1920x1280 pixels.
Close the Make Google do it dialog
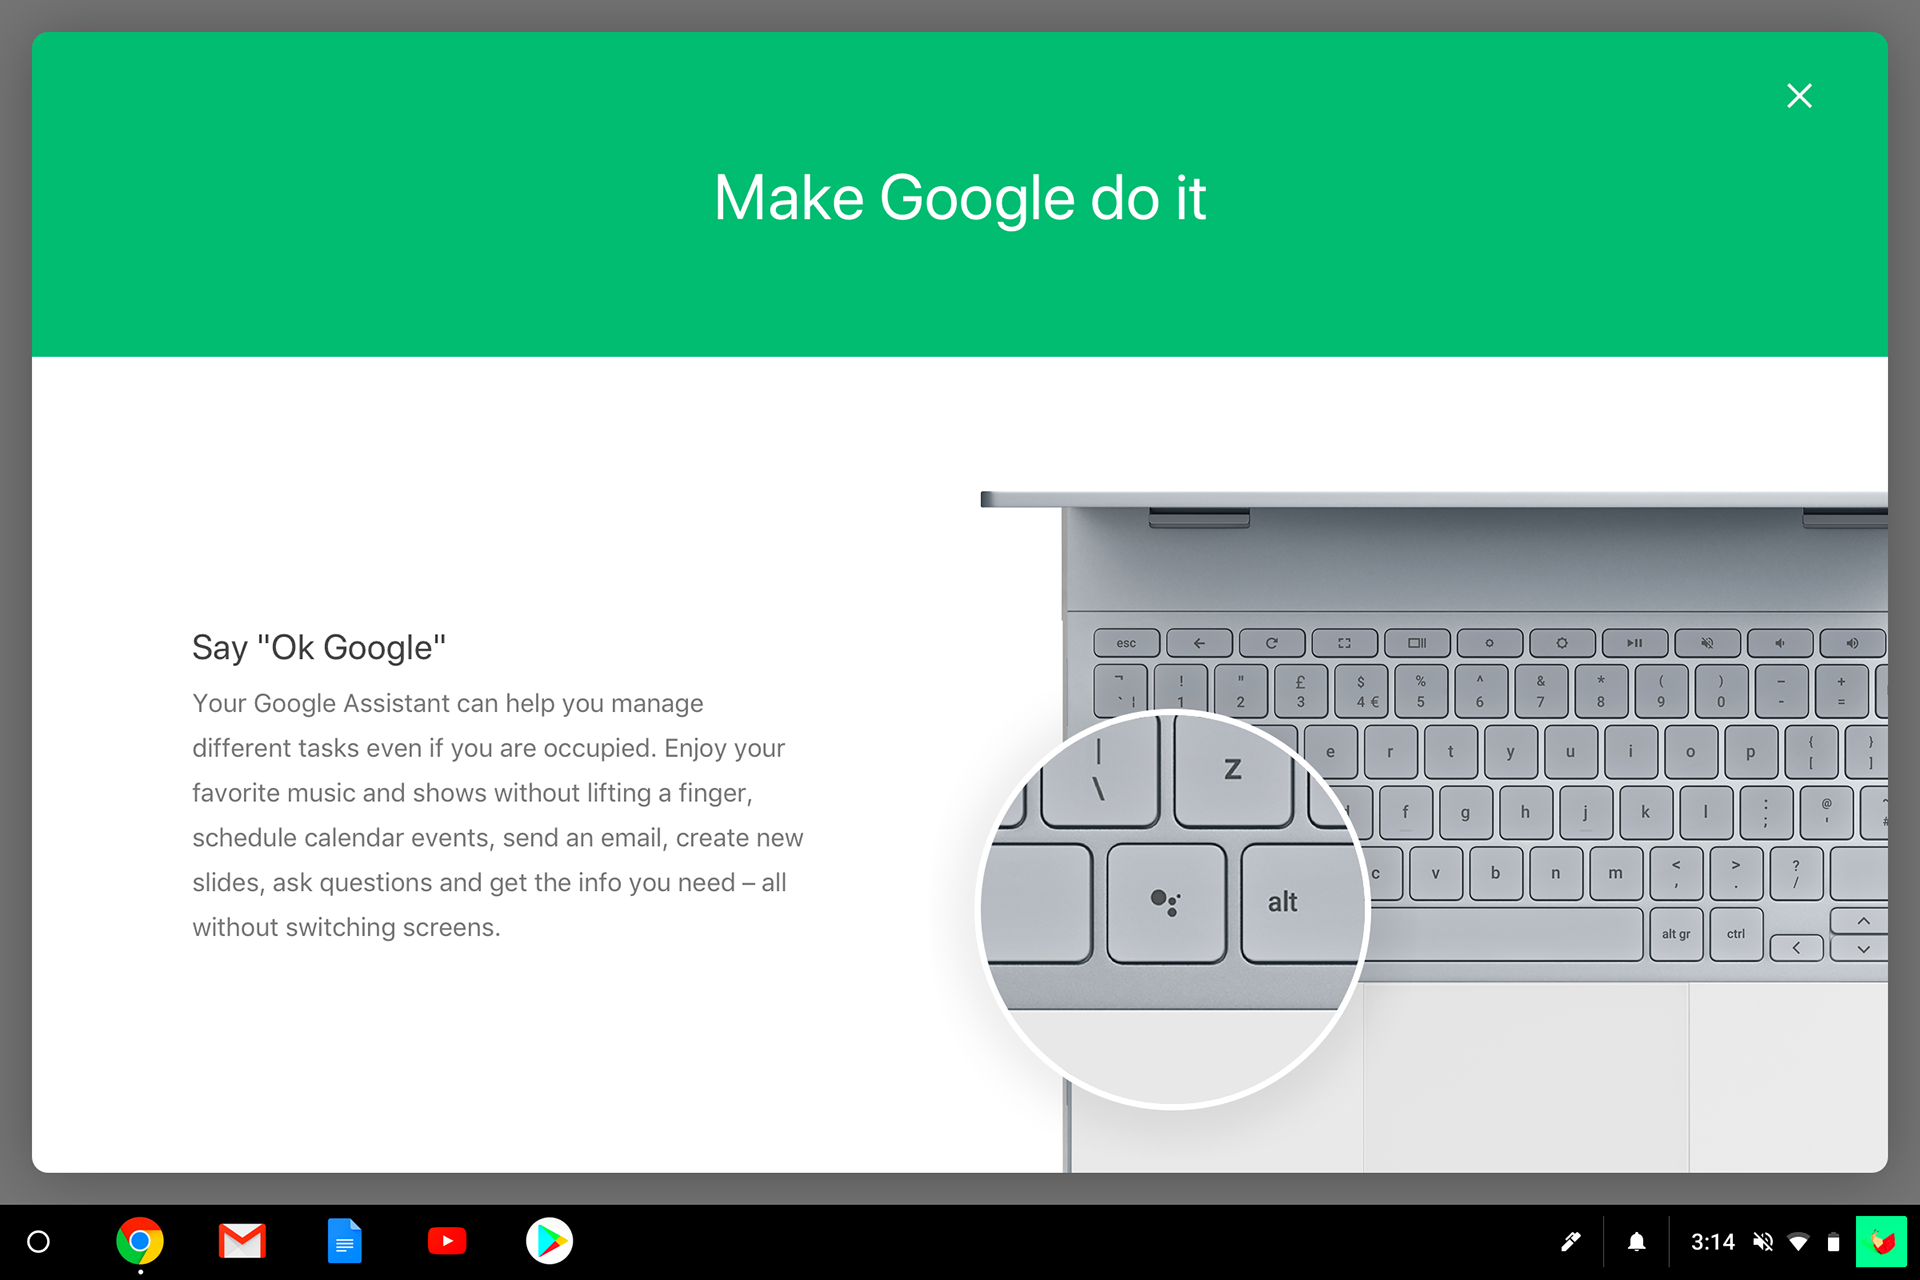(x=1799, y=96)
